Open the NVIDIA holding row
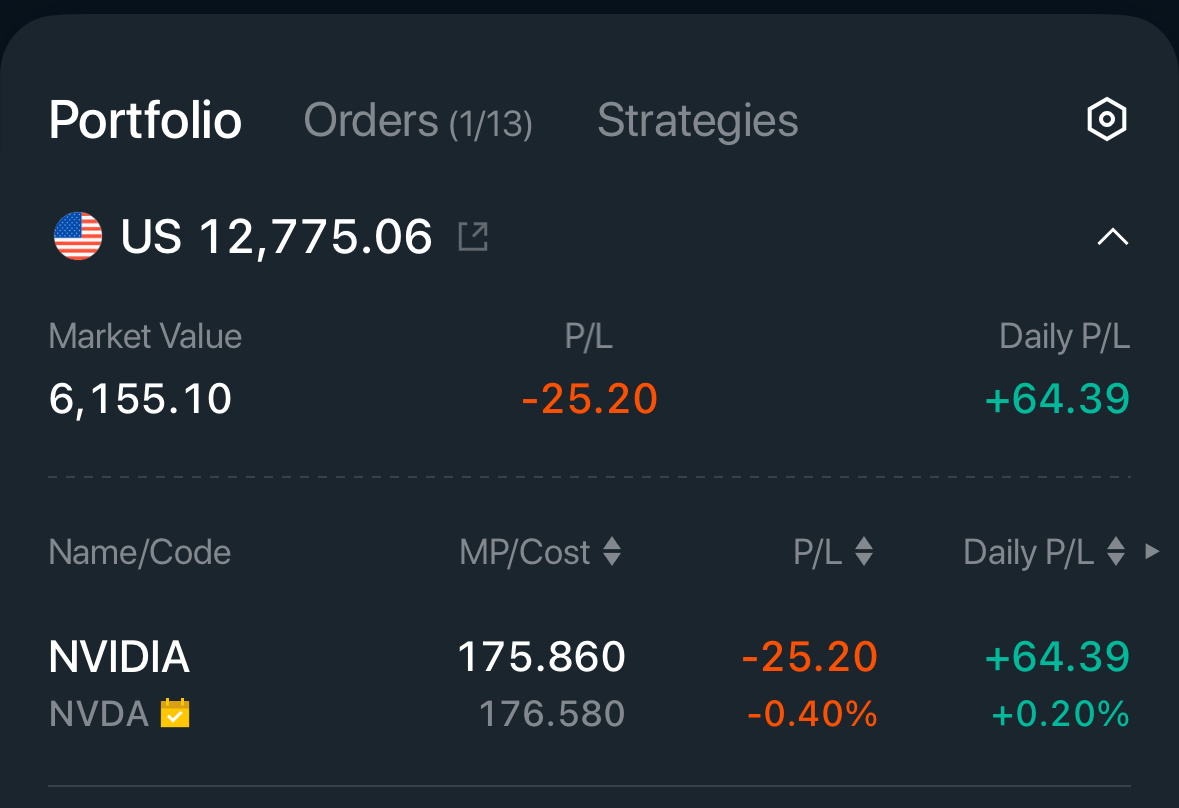This screenshot has width=1179, height=808. pyautogui.click(x=590, y=684)
